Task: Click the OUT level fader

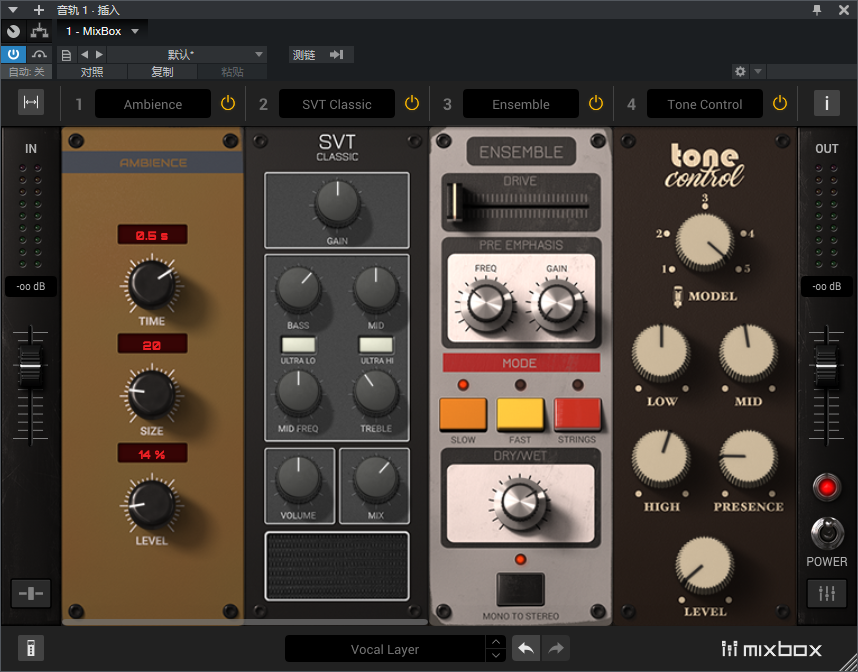Action: point(826,366)
